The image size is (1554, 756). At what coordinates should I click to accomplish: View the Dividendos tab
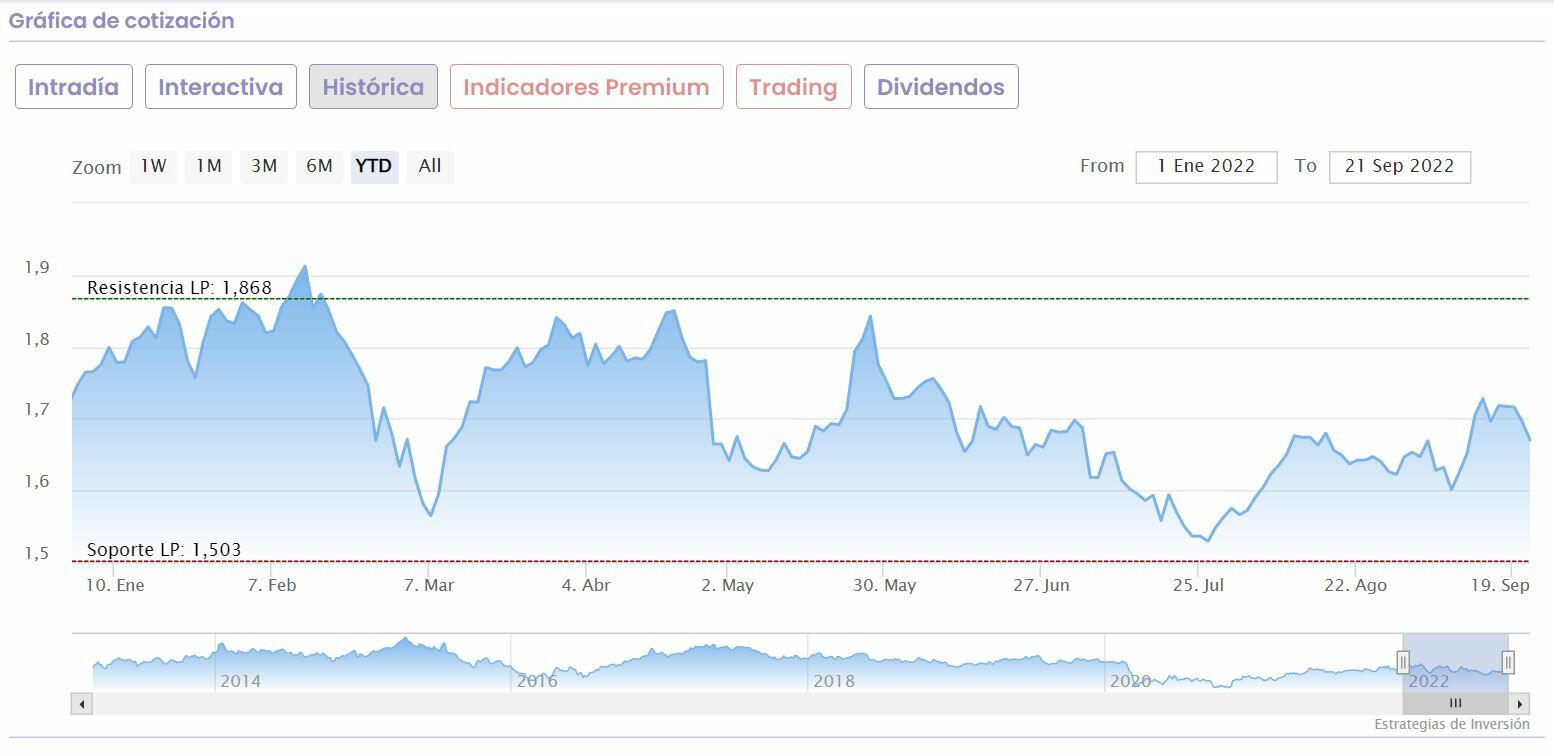[940, 87]
